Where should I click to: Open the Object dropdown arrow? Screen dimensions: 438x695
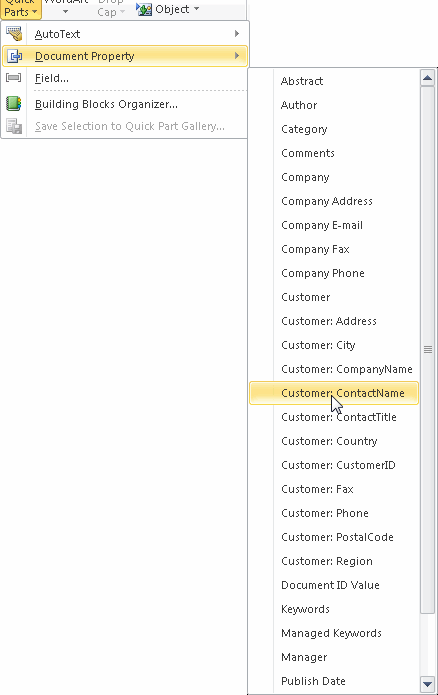[196, 9]
